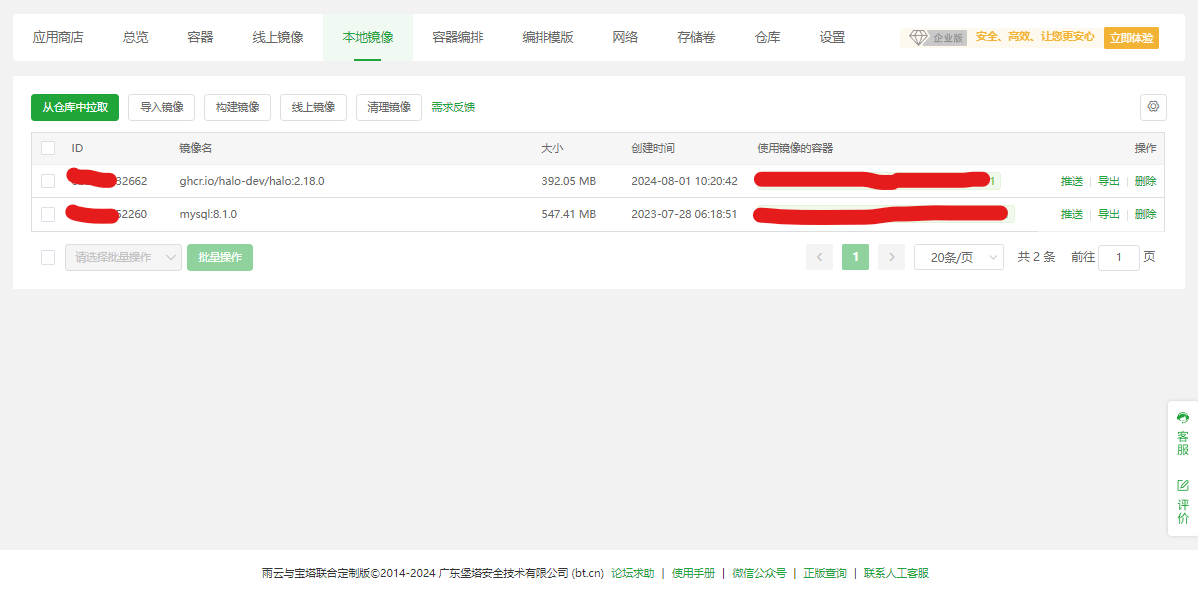
Task: Switch to the 容器 tab
Action: point(198,35)
